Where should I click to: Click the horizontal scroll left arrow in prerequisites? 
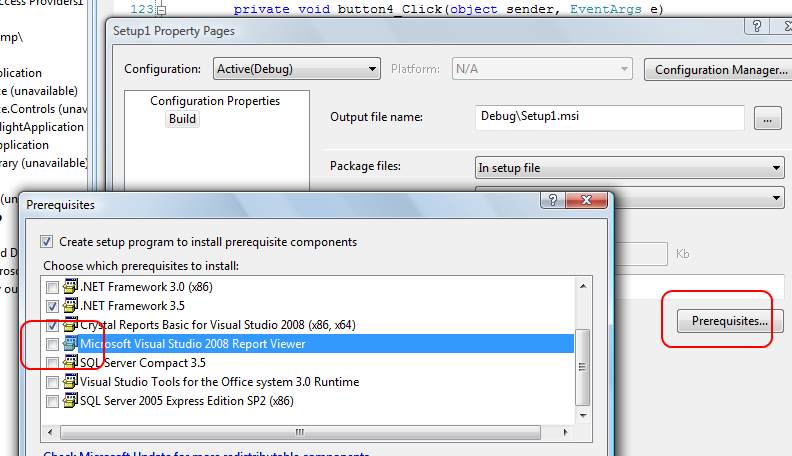50,432
